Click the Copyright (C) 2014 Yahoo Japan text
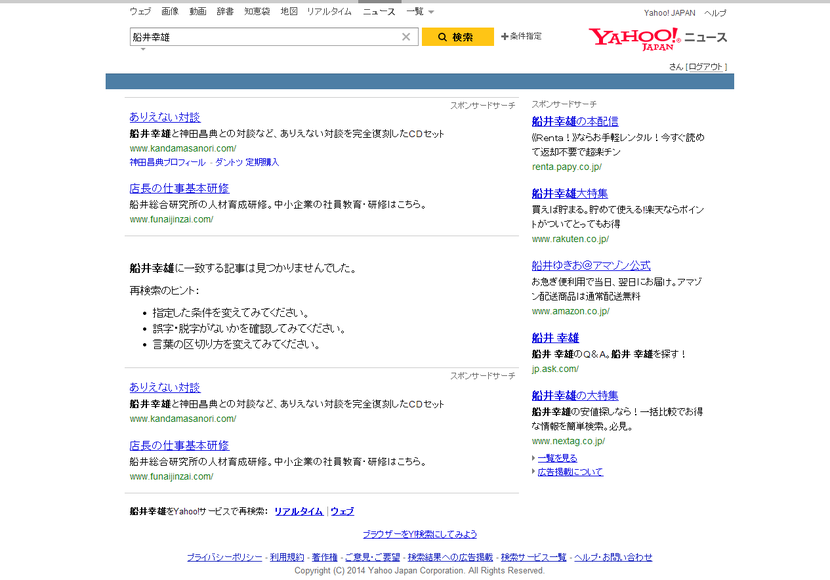Viewport: 830px width, 580px height. click(x=419, y=570)
